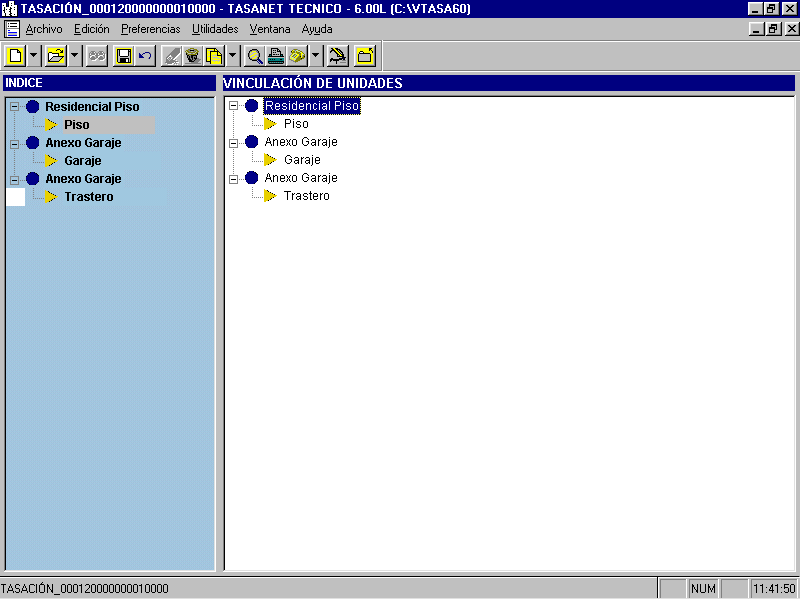The image size is (800, 600).
Task: Click the 11:41:50 clock in status bar
Action: [774, 588]
